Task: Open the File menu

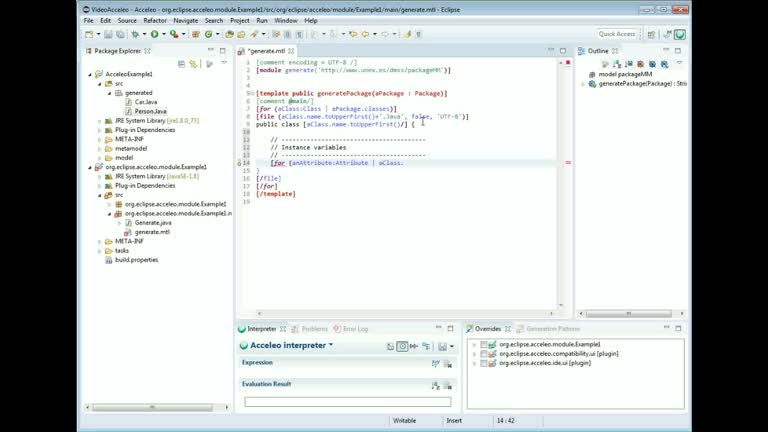Action: pos(88,21)
